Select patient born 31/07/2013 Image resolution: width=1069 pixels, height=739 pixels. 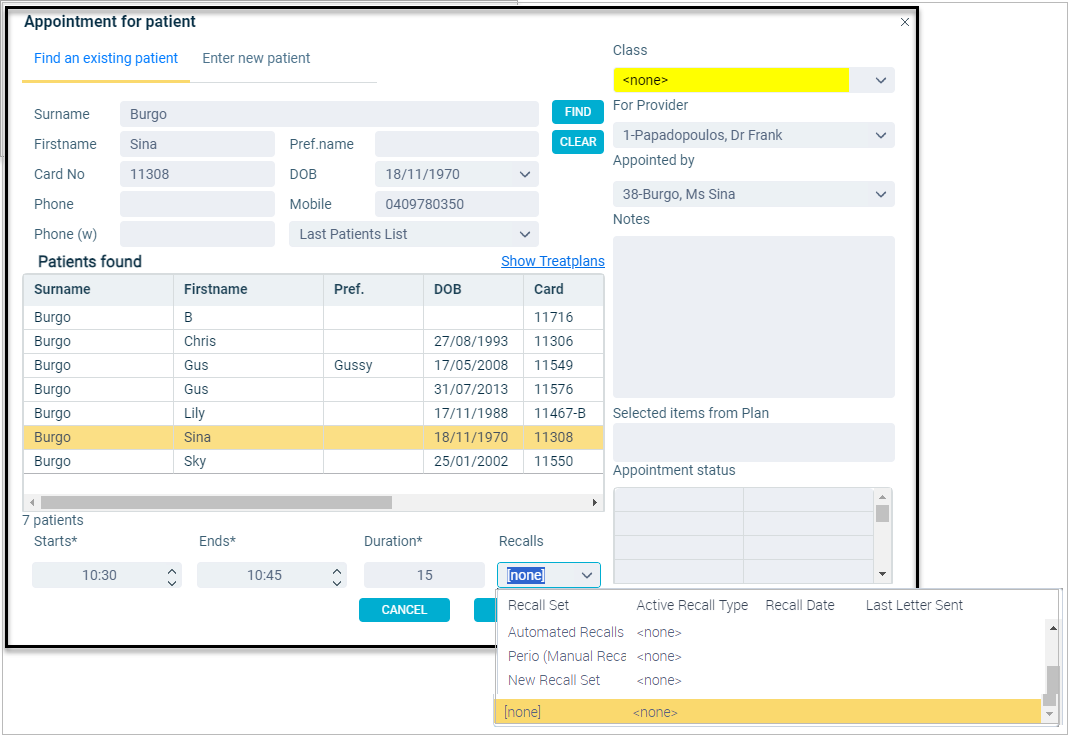314,389
